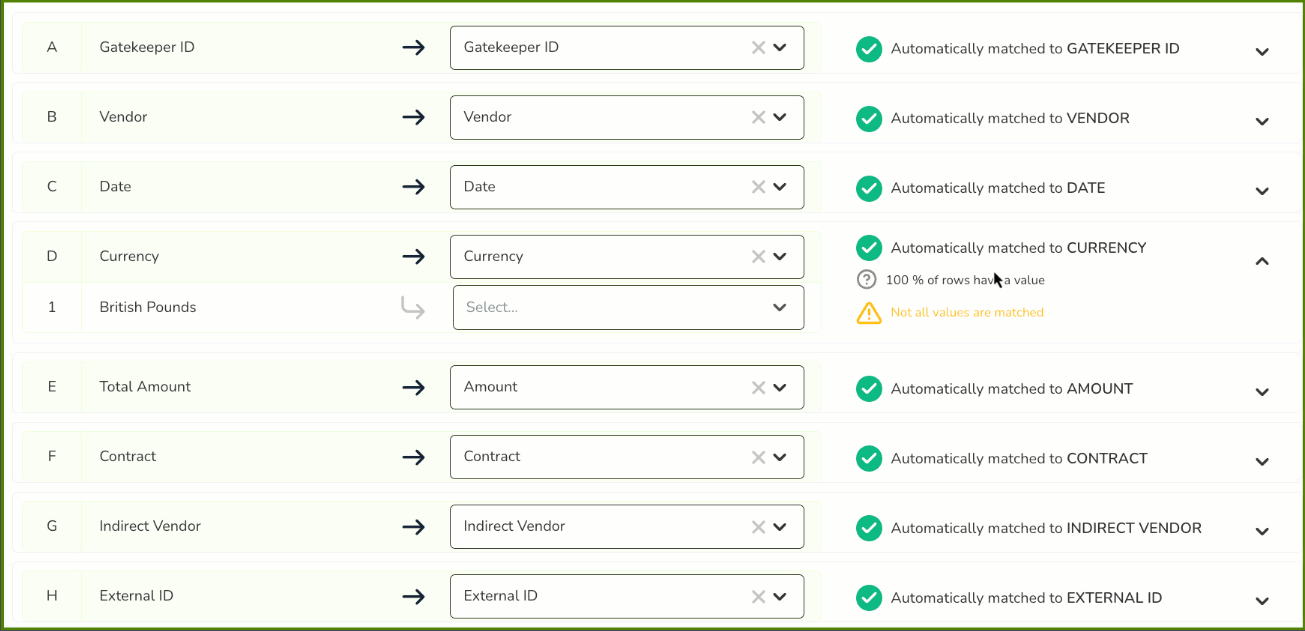The width and height of the screenshot is (1305, 631).
Task: Click the curved sub-row arrow beside British Pounds
Action: [413, 307]
